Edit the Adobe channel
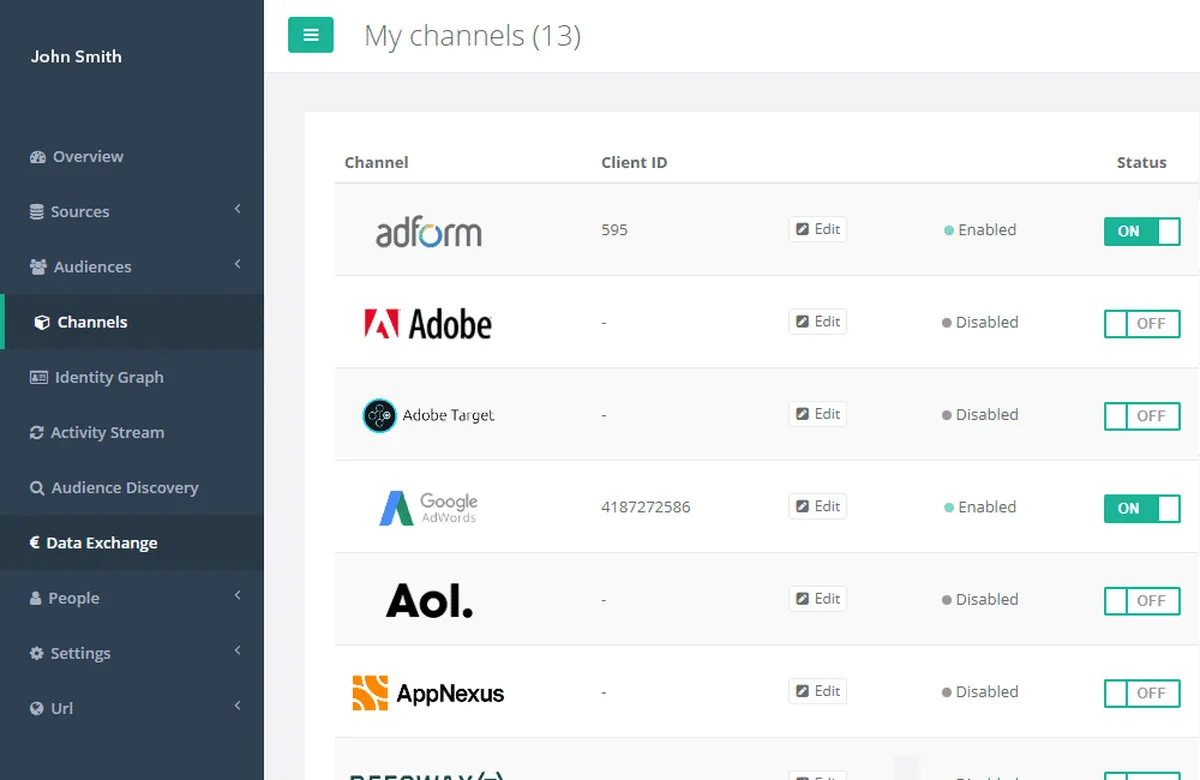The height and width of the screenshot is (780, 1200). [x=818, y=321]
